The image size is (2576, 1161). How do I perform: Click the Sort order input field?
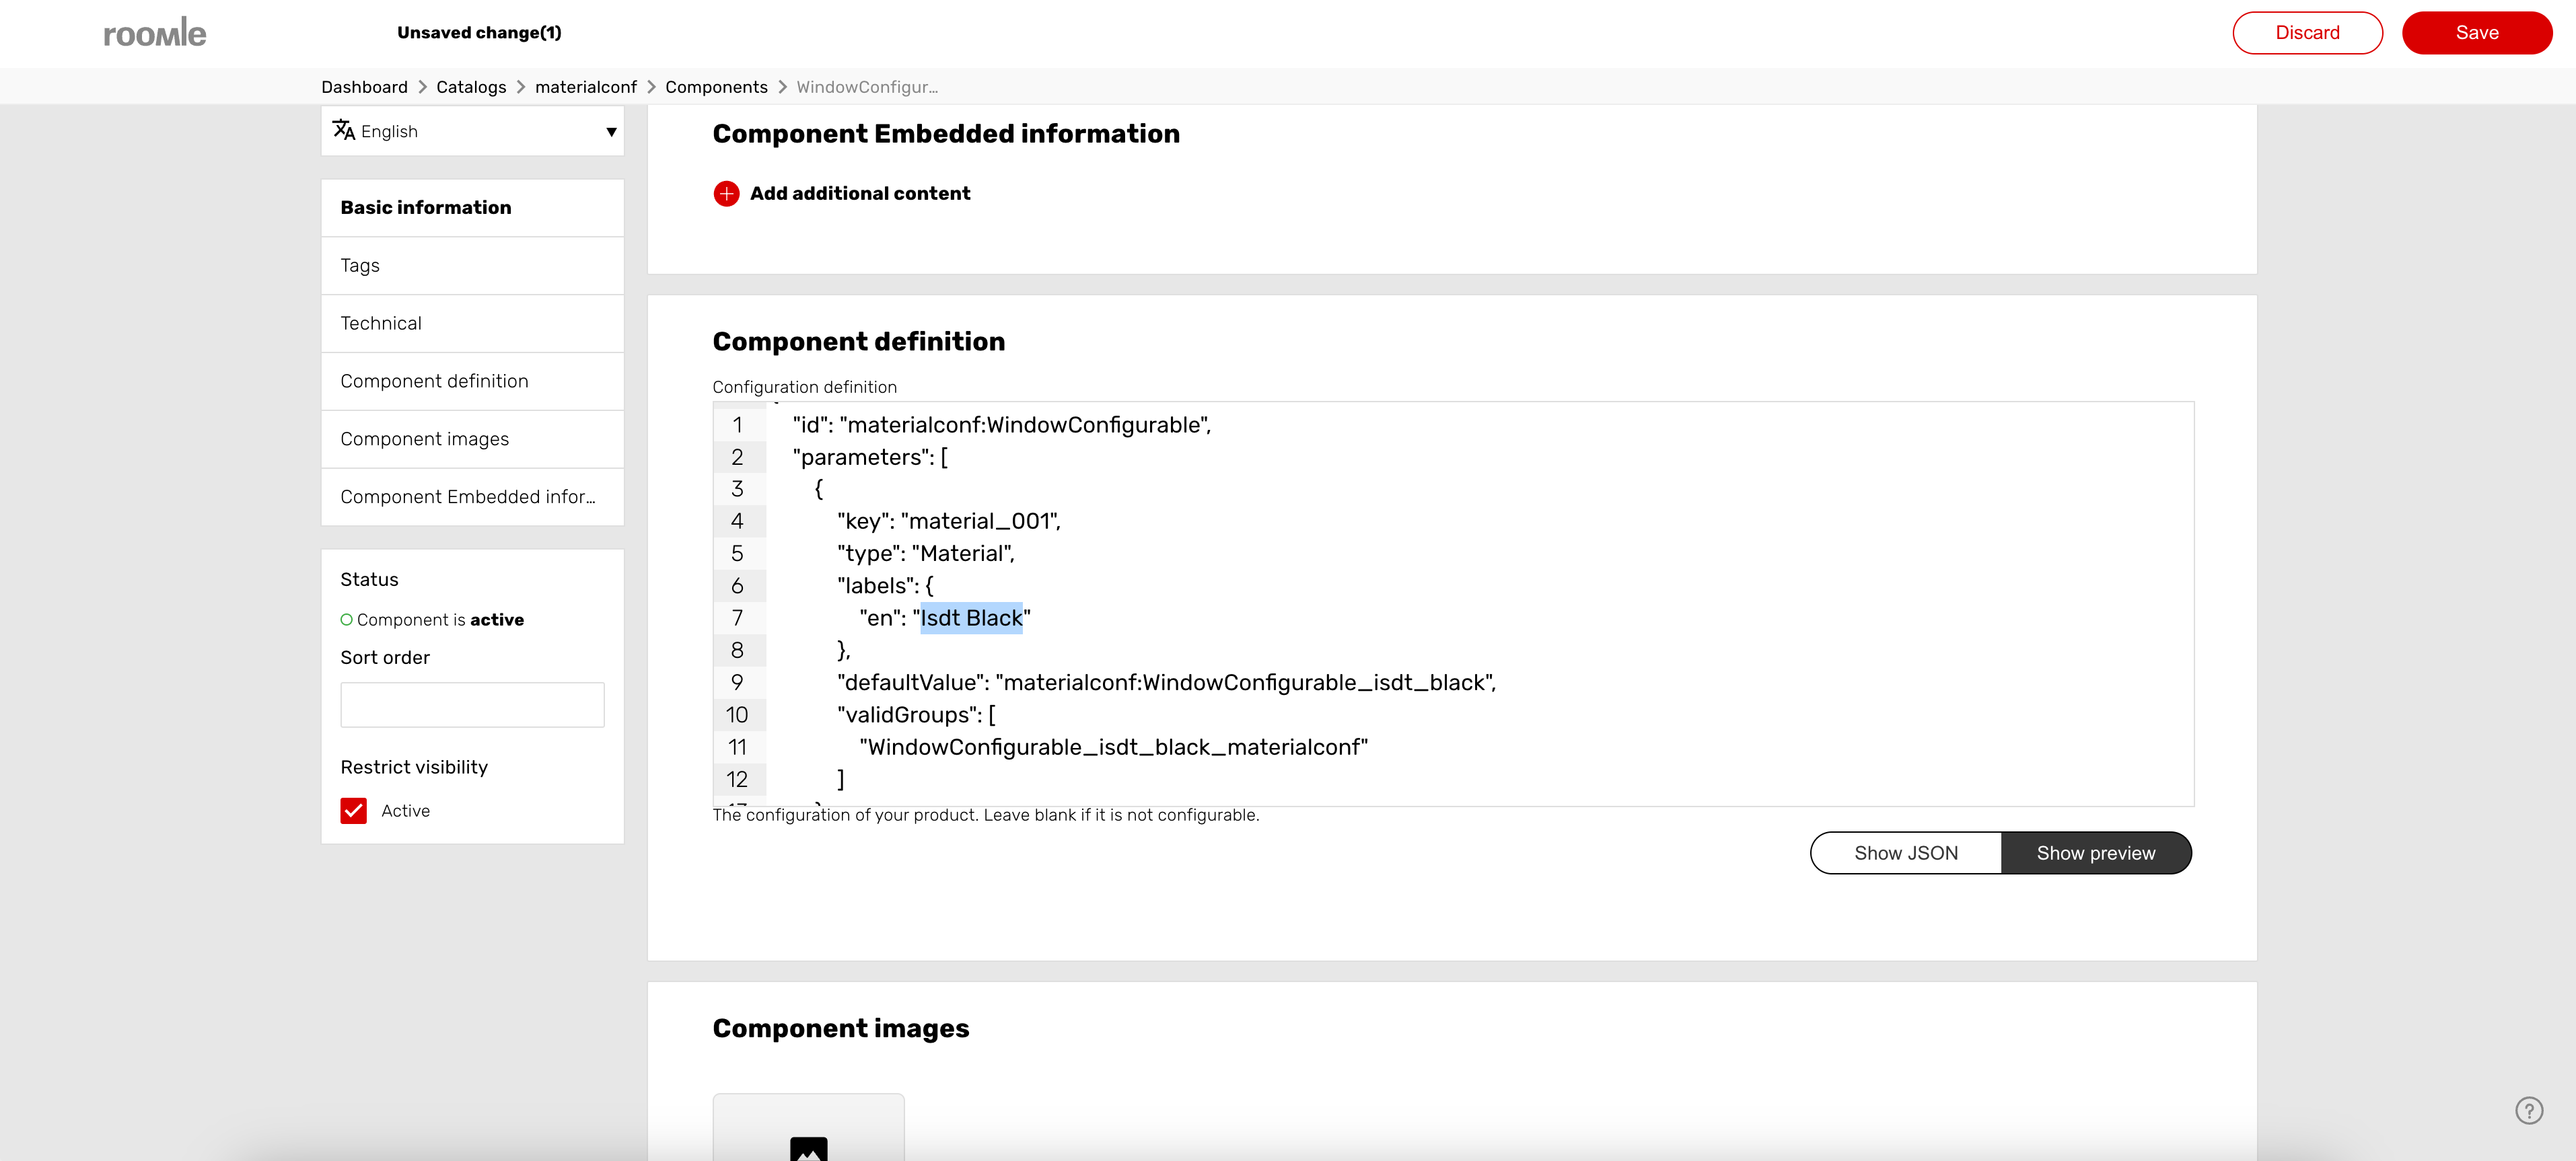(472, 705)
